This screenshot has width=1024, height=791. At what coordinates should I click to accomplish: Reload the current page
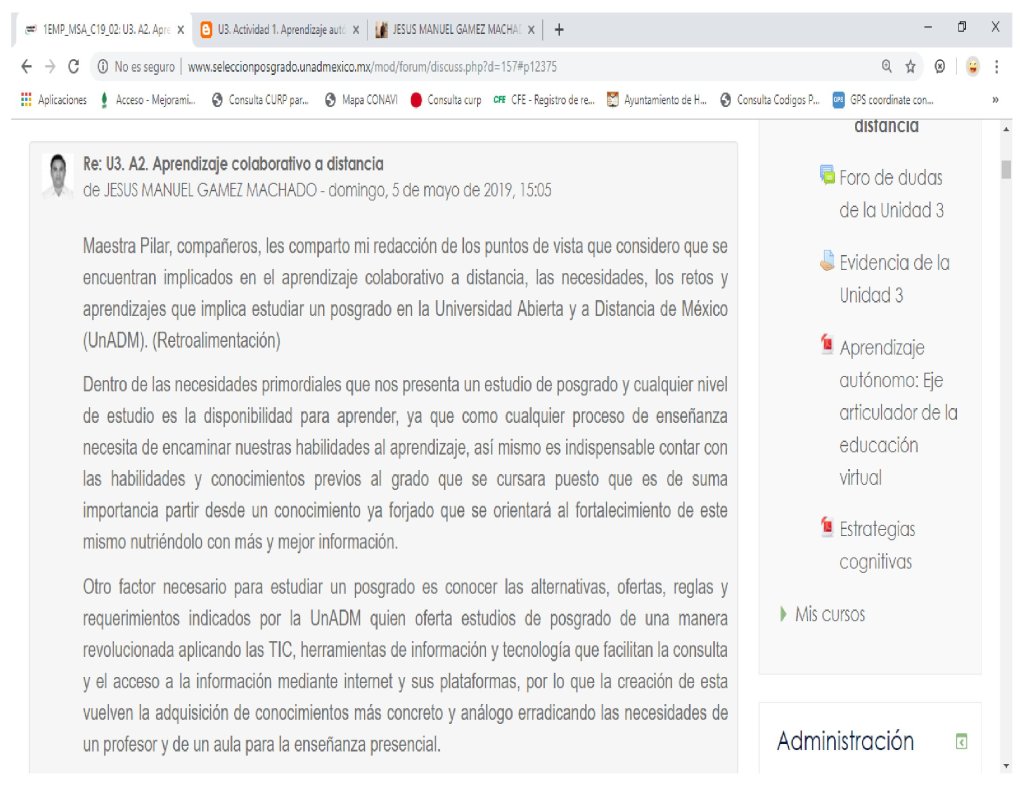tap(73, 67)
